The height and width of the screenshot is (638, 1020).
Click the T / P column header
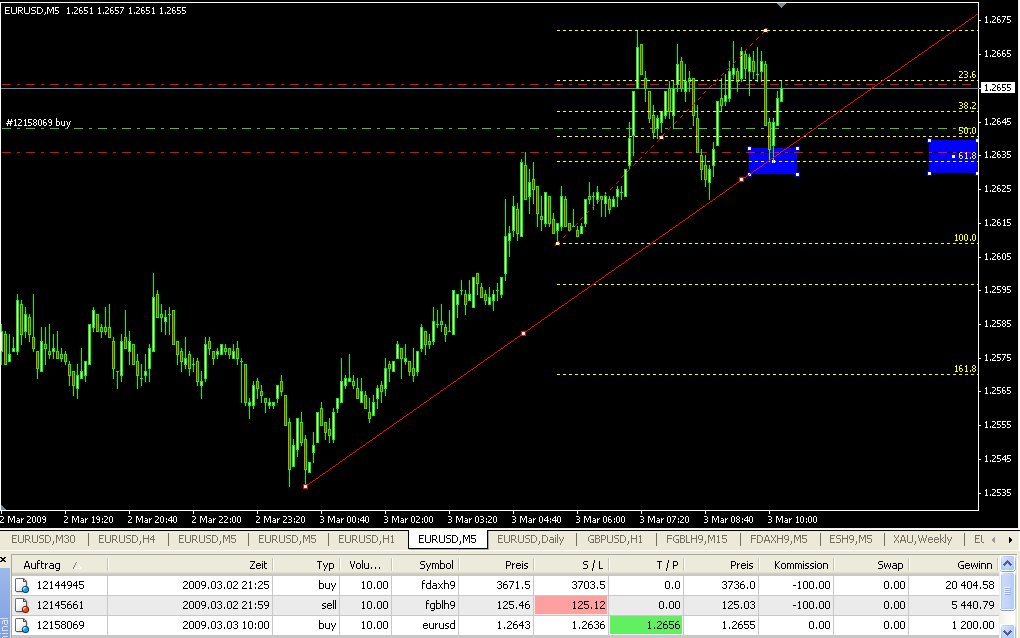click(x=646, y=565)
